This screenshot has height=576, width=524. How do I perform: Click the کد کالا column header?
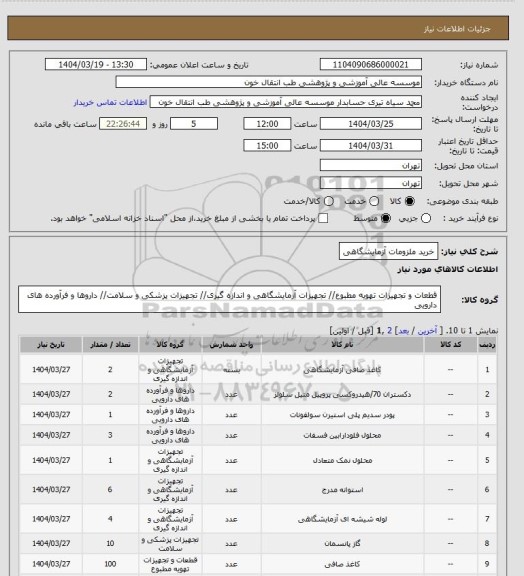450,345
